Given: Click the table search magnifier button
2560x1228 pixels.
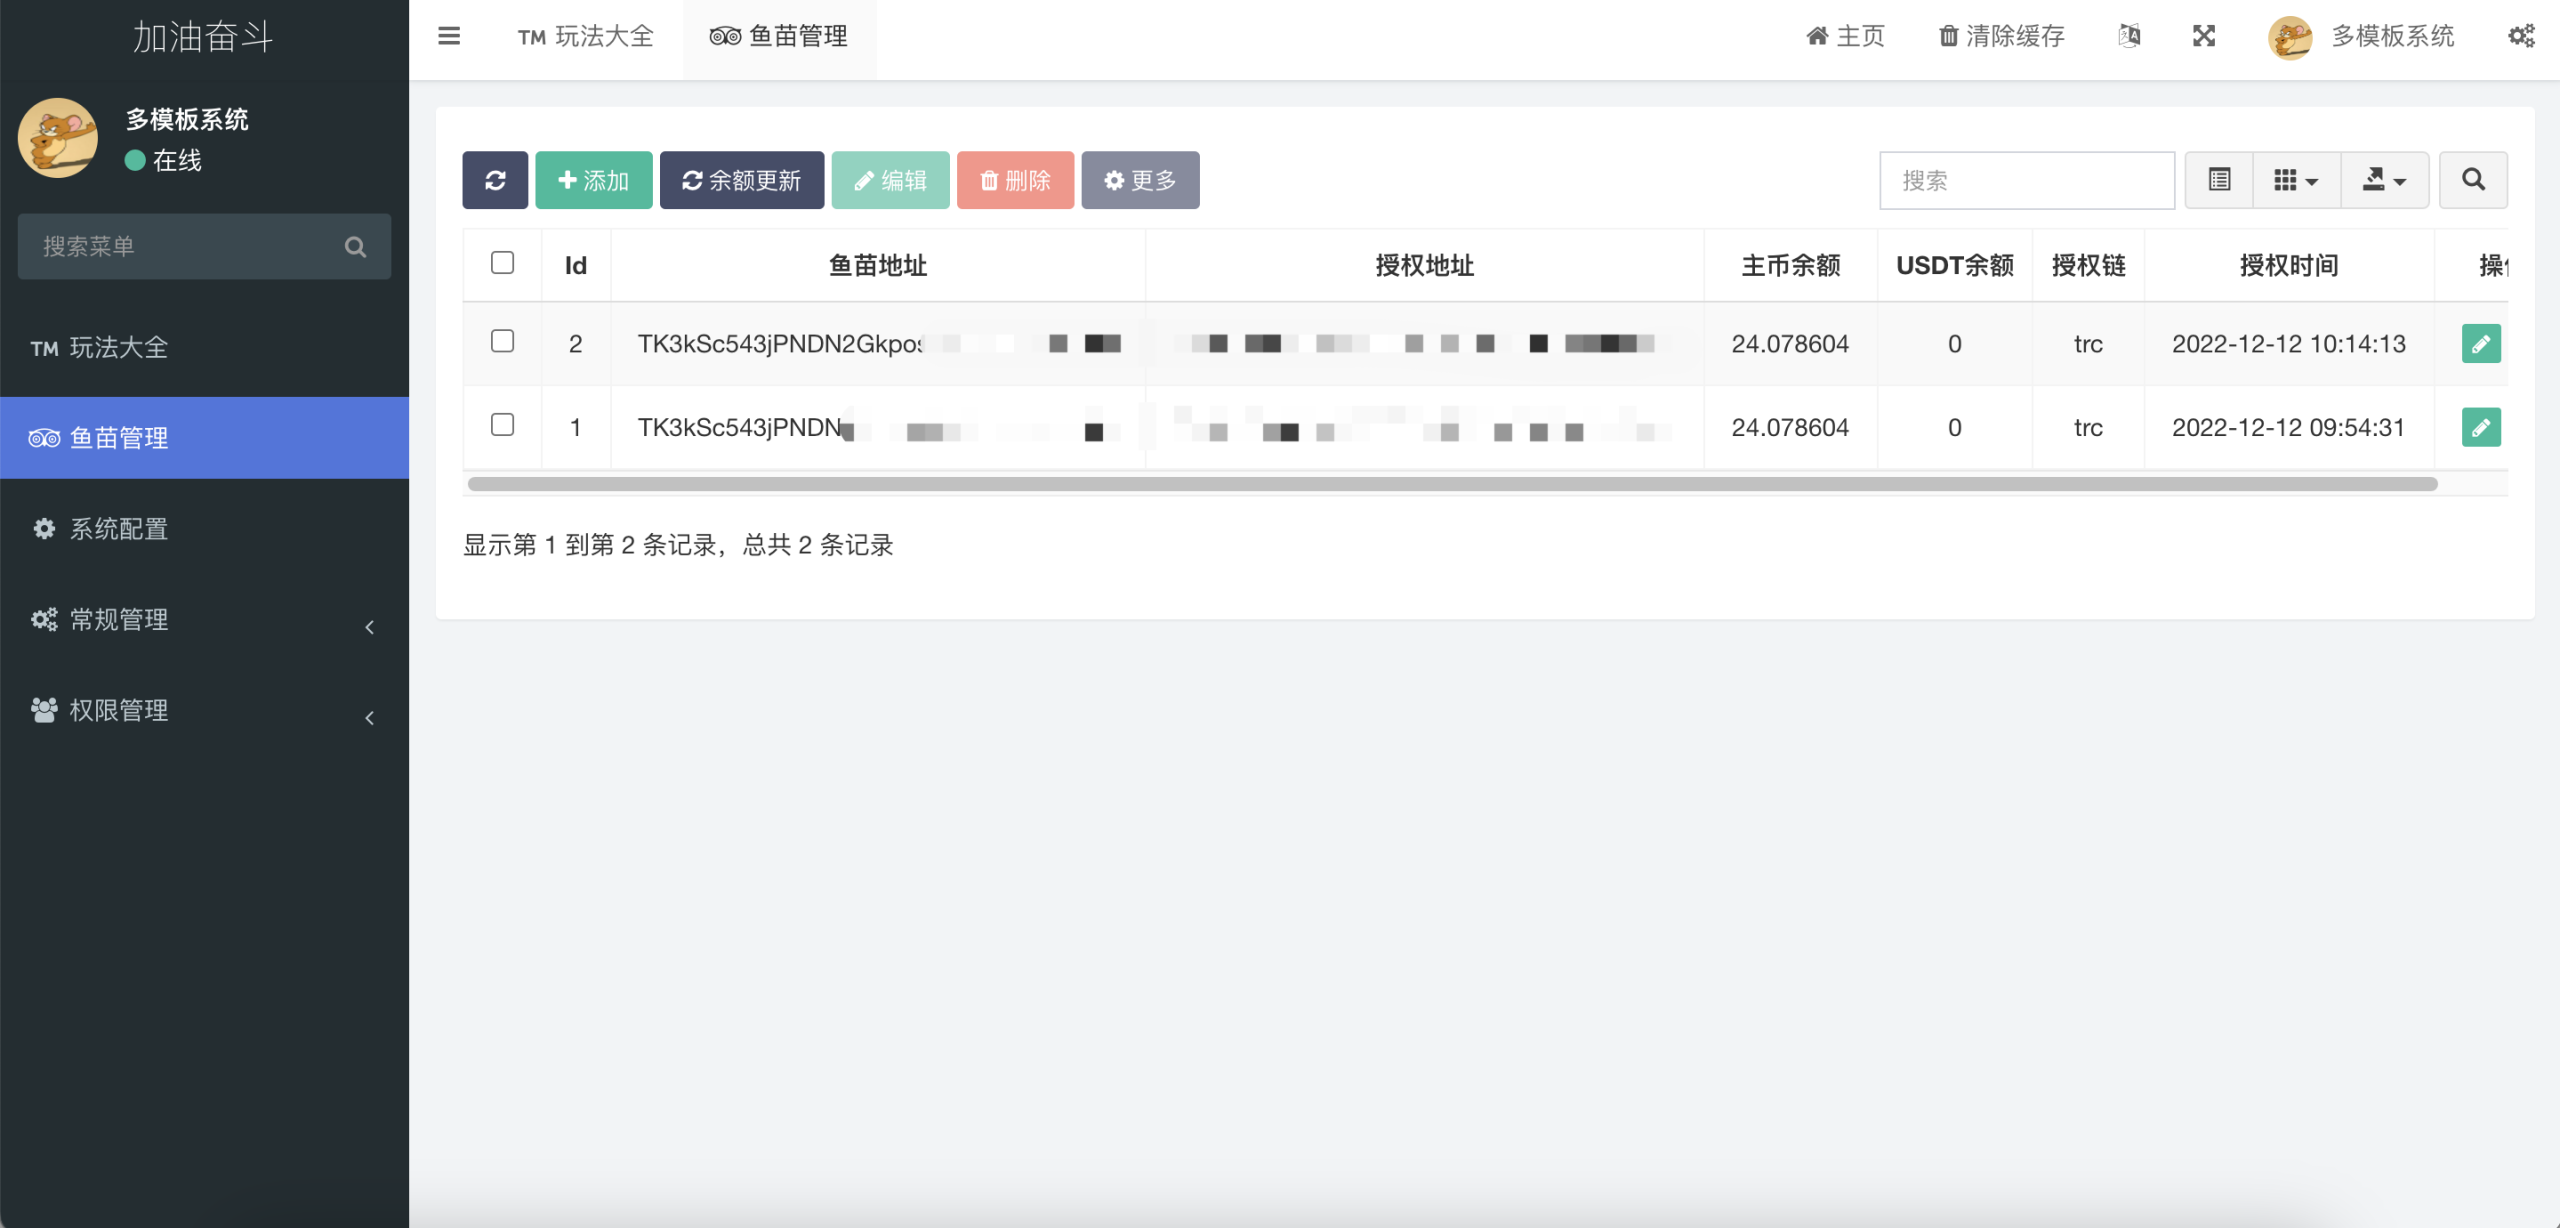Looking at the screenshot, I should pyautogui.click(x=2473, y=180).
